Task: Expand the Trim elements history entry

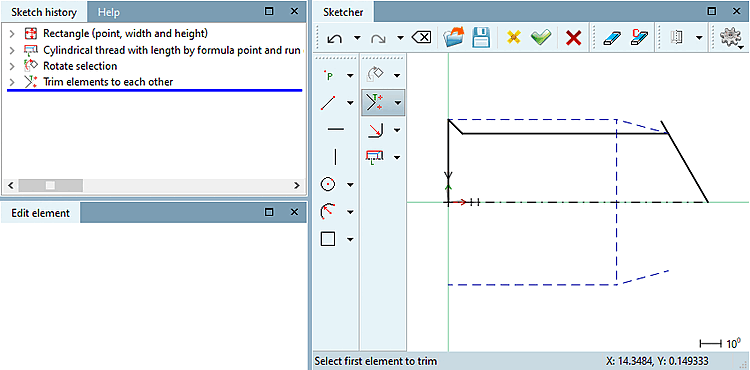Action: (12, 82)
